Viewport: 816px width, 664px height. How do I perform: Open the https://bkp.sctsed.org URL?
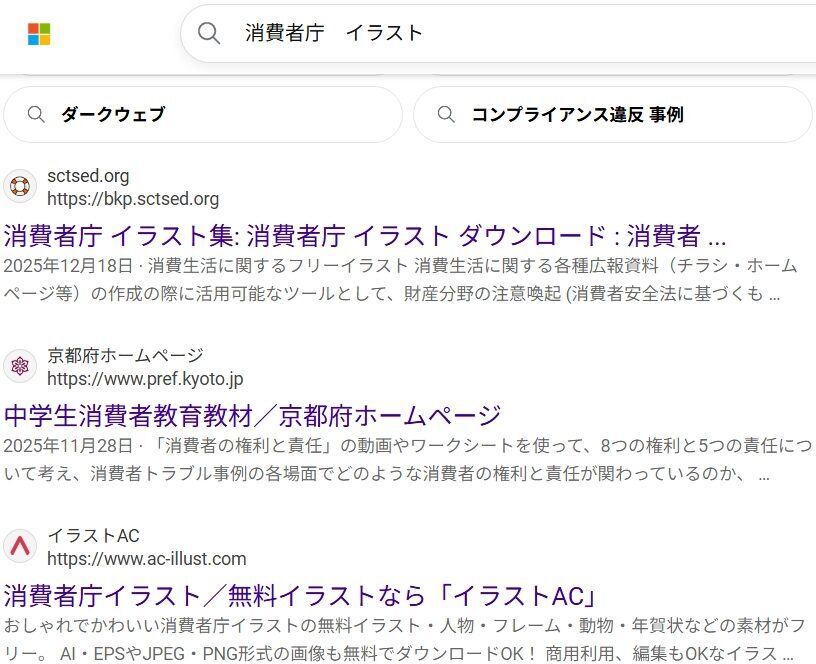click(133, 199)
